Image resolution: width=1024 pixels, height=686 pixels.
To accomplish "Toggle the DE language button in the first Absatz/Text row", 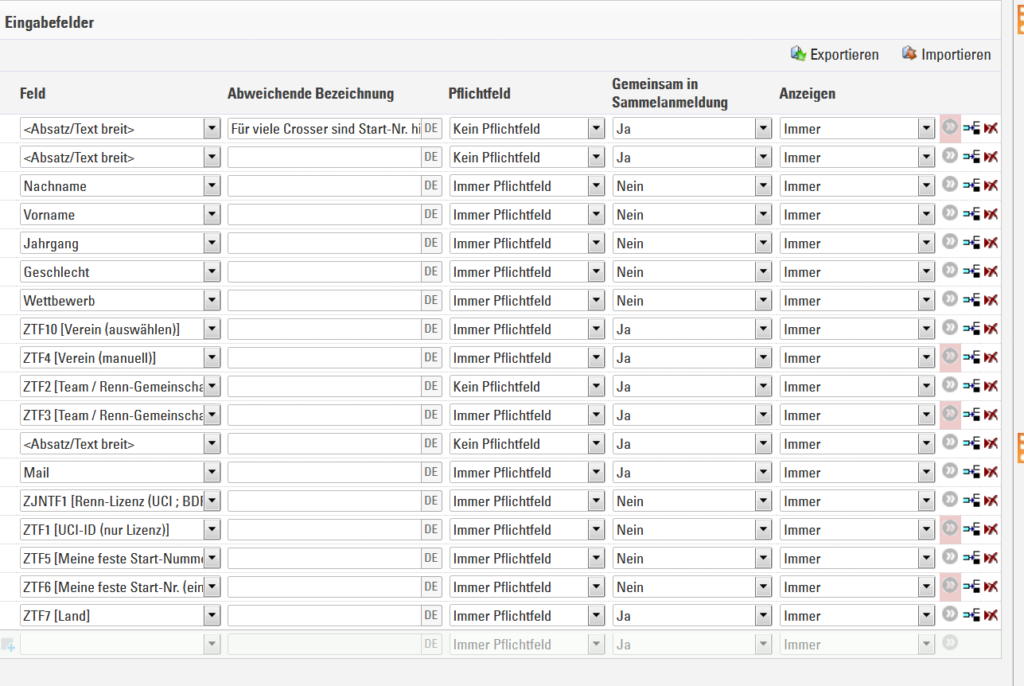I will pyautogui.click(x=431, y=129).
